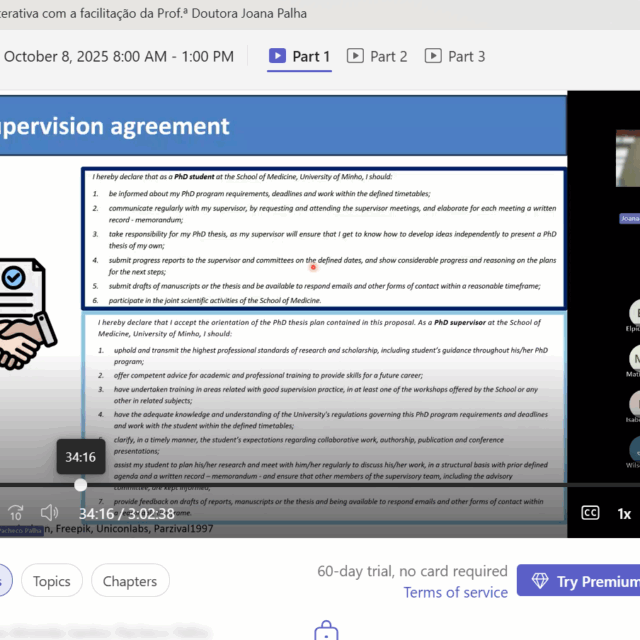Click the play icon next to Part 2

(x=355, y=56)
